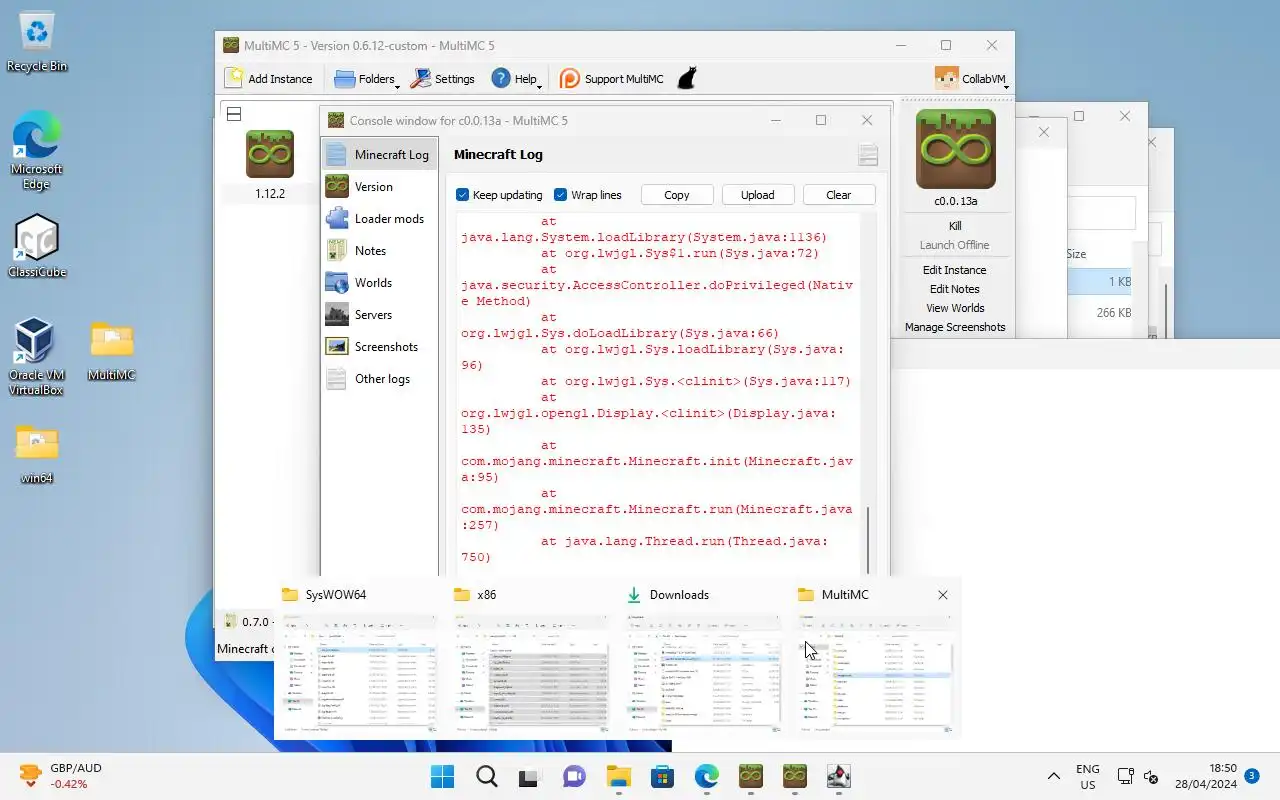Open the Help dropdown menu
The width and height of the screenshot is (1280, 800).
516,78
